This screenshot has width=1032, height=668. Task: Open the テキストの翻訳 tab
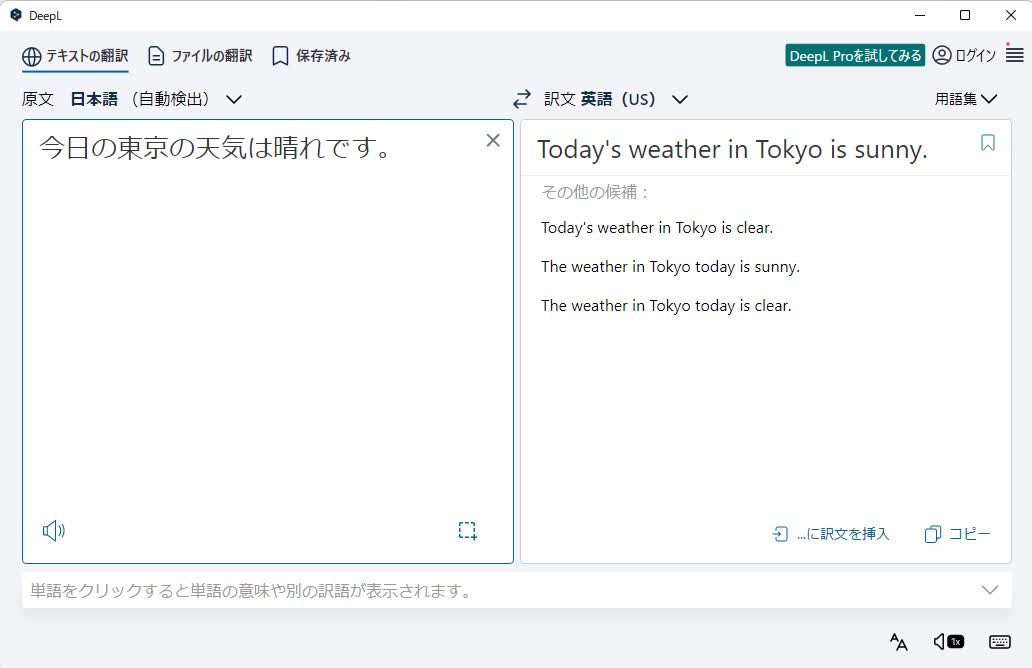click(75, 56)
